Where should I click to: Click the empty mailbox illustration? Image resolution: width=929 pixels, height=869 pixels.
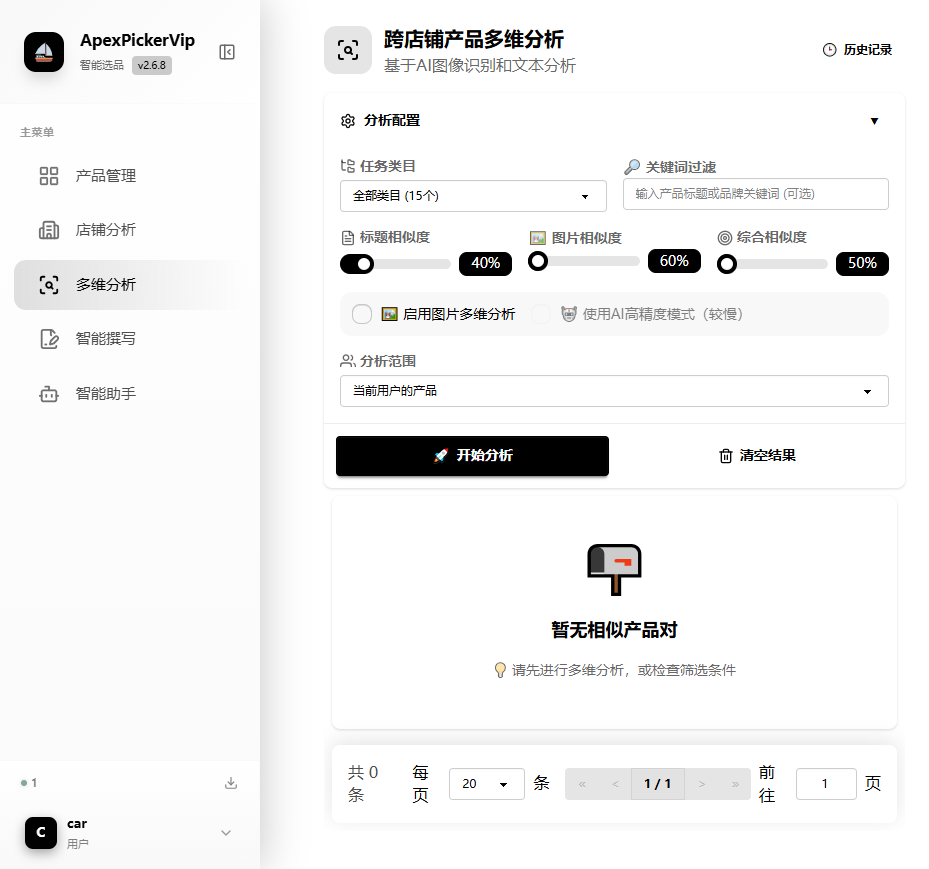pos(614,569)
